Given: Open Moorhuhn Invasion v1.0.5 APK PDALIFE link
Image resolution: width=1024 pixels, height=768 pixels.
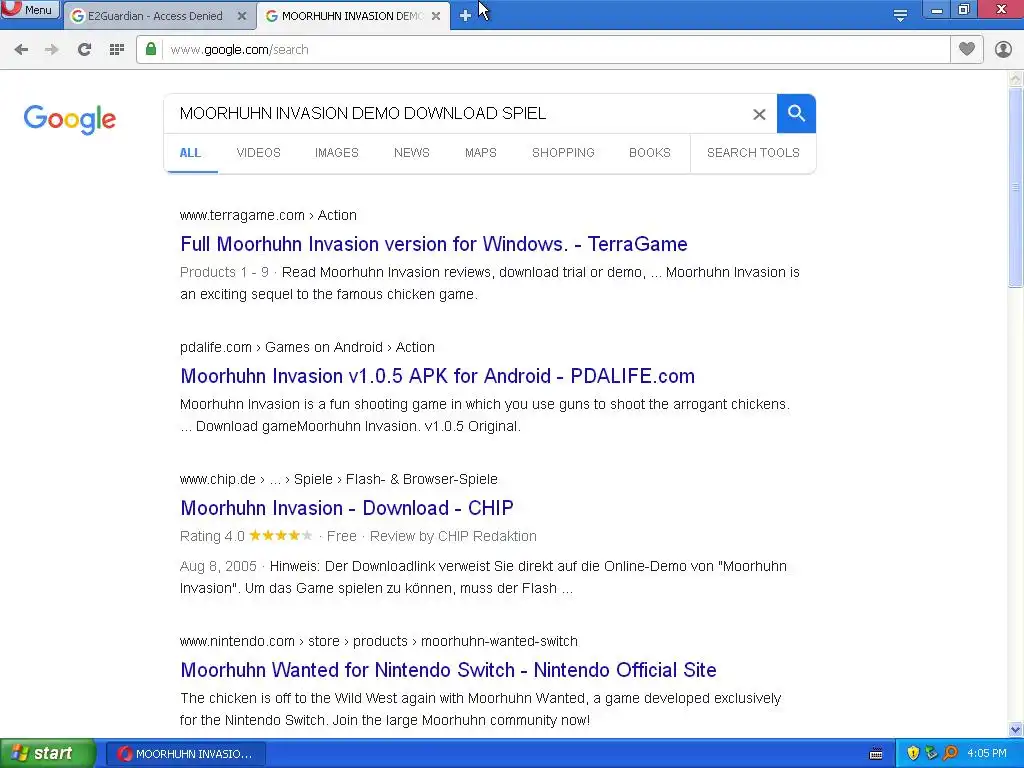Looking at the screenshot, I should pos(438,376).
